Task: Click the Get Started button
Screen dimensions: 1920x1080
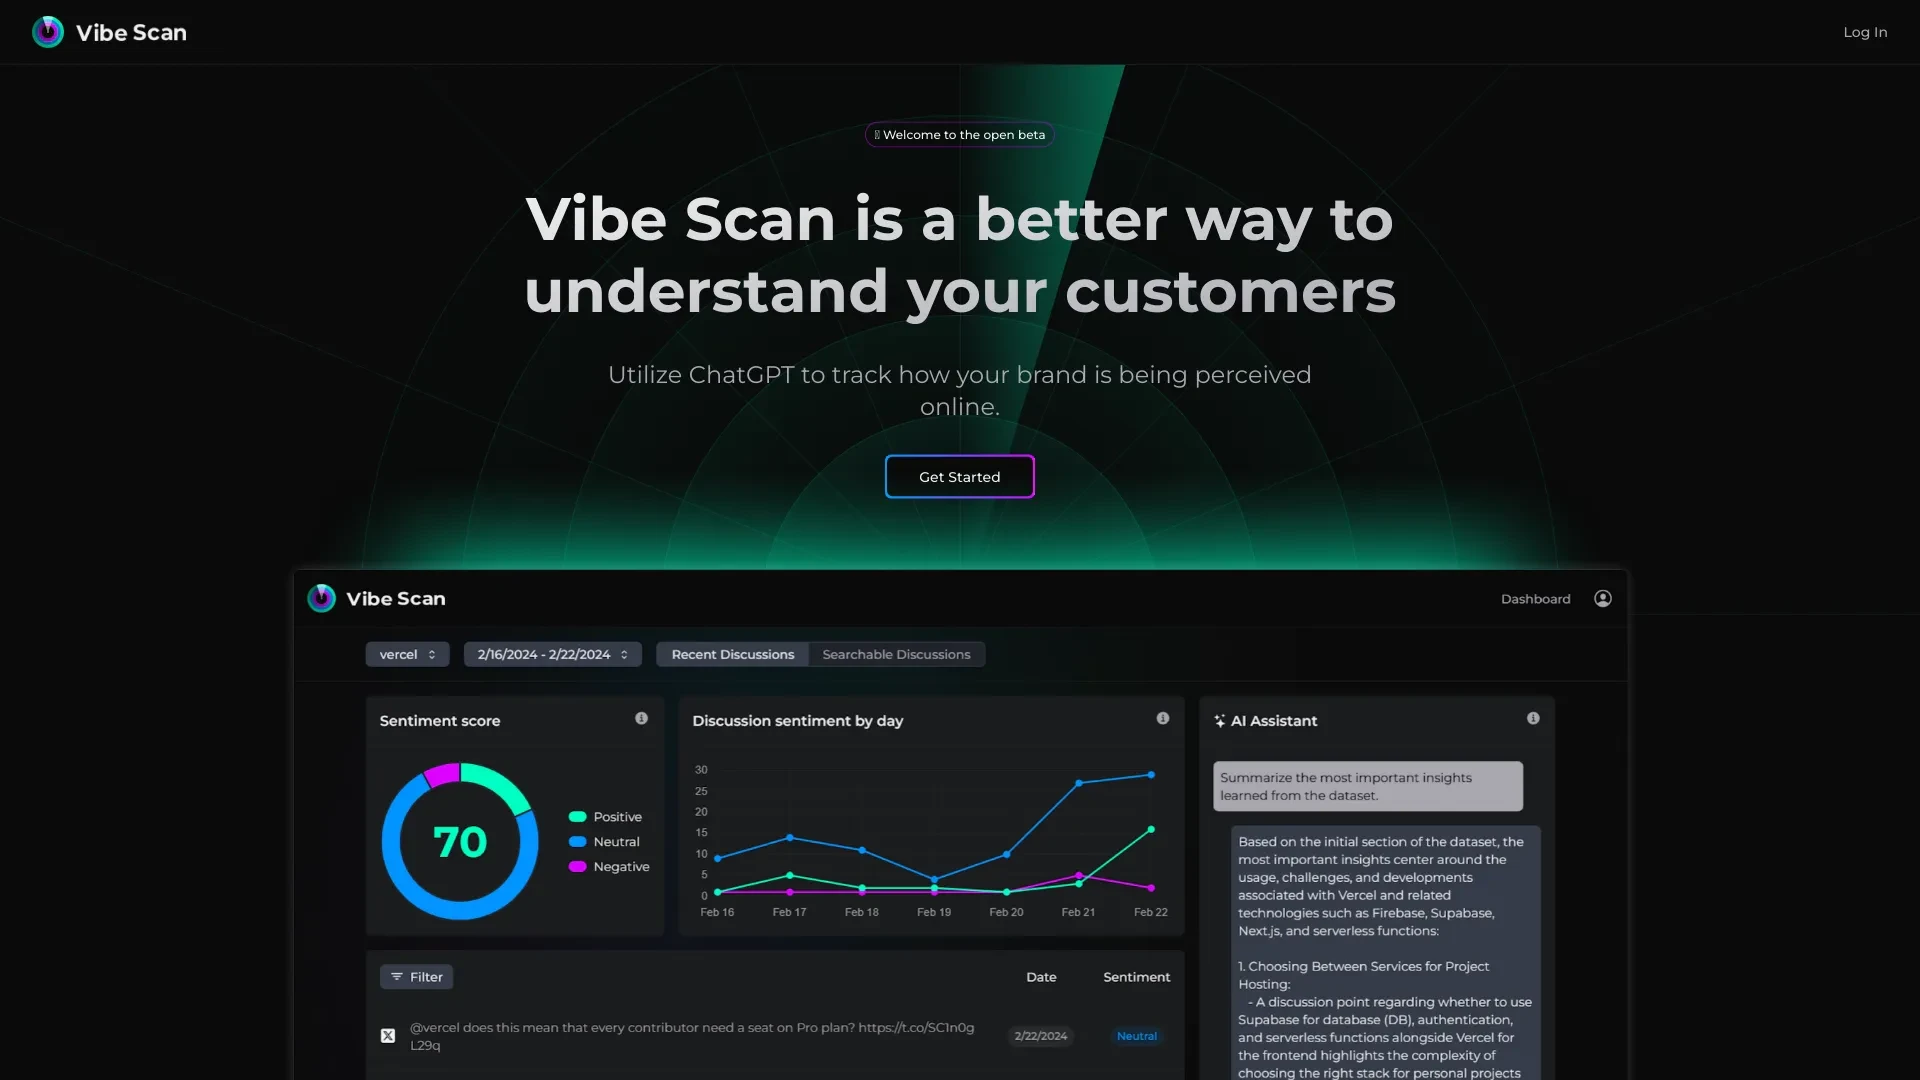Action: point(960,476)
